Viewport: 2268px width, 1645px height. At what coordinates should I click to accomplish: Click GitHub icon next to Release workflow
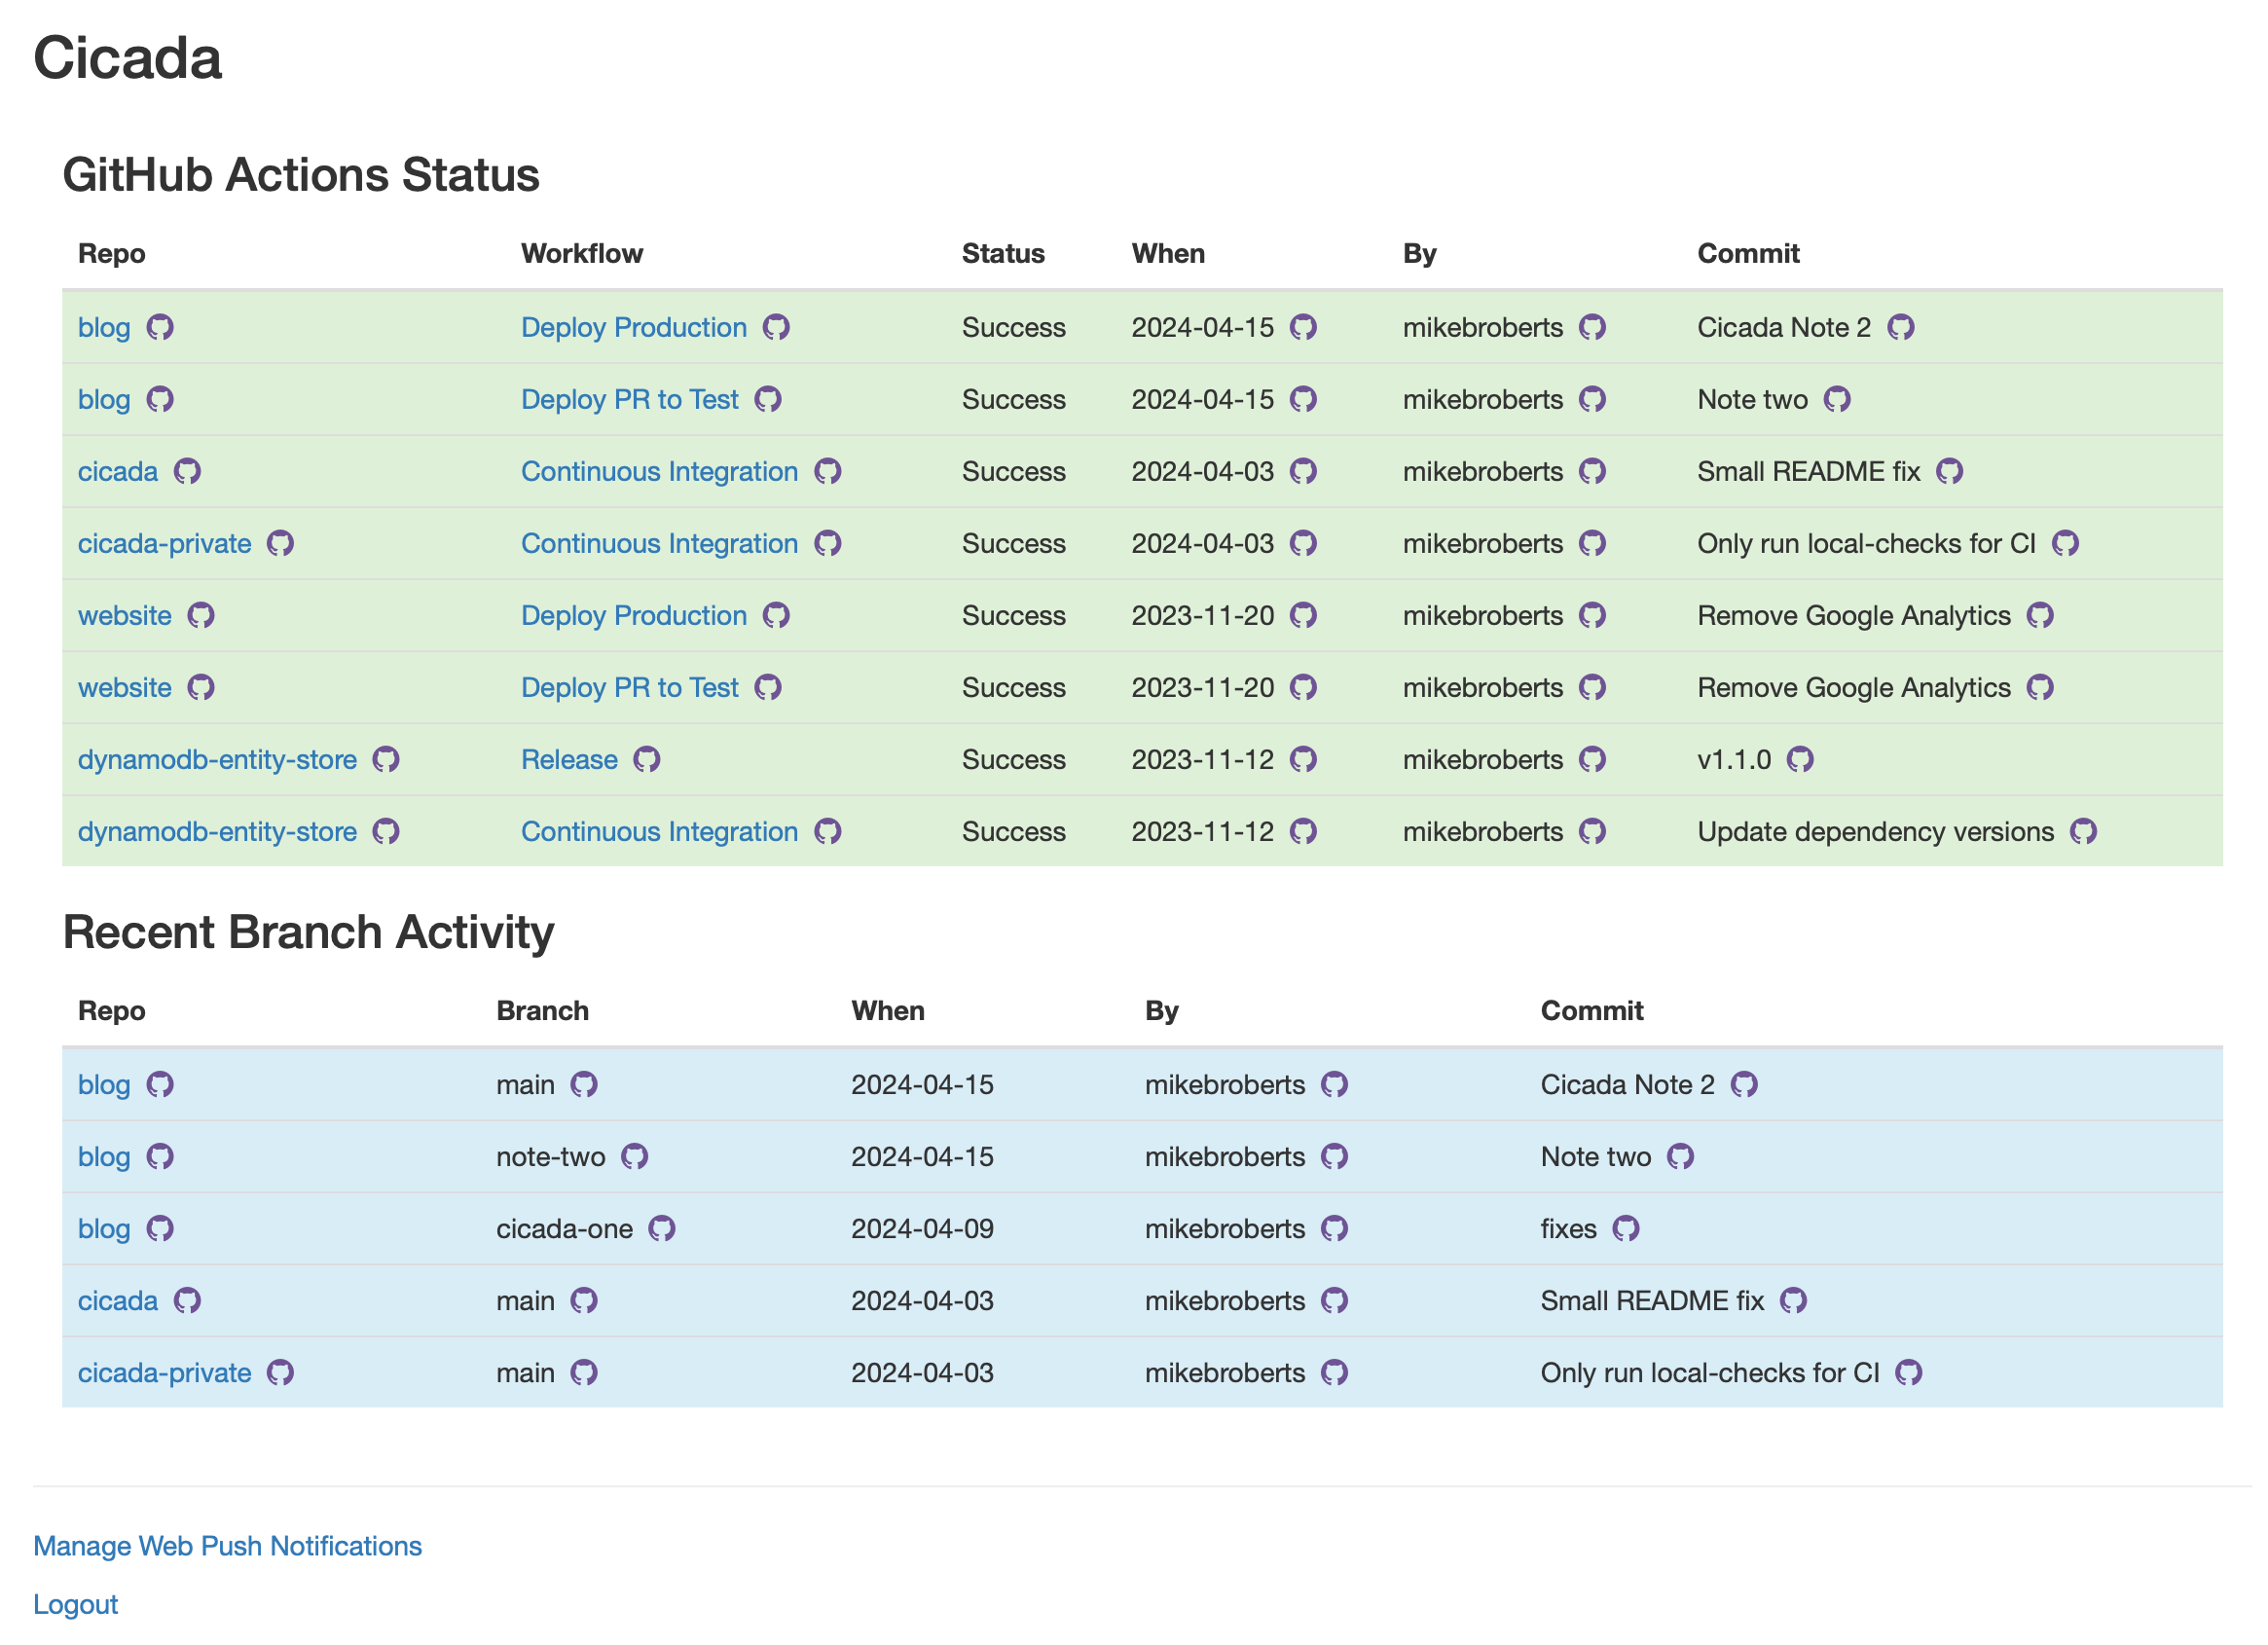click(x=647, y=759)
